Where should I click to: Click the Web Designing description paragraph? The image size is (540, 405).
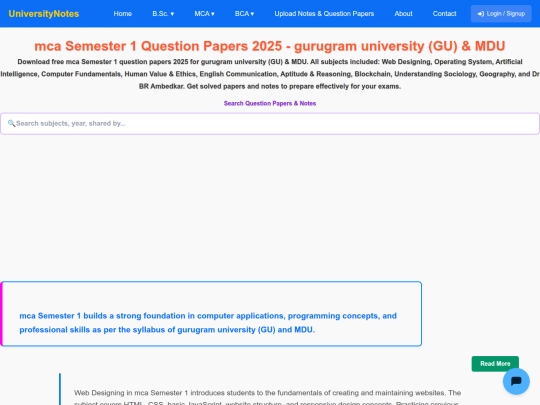tap(268, 397)
